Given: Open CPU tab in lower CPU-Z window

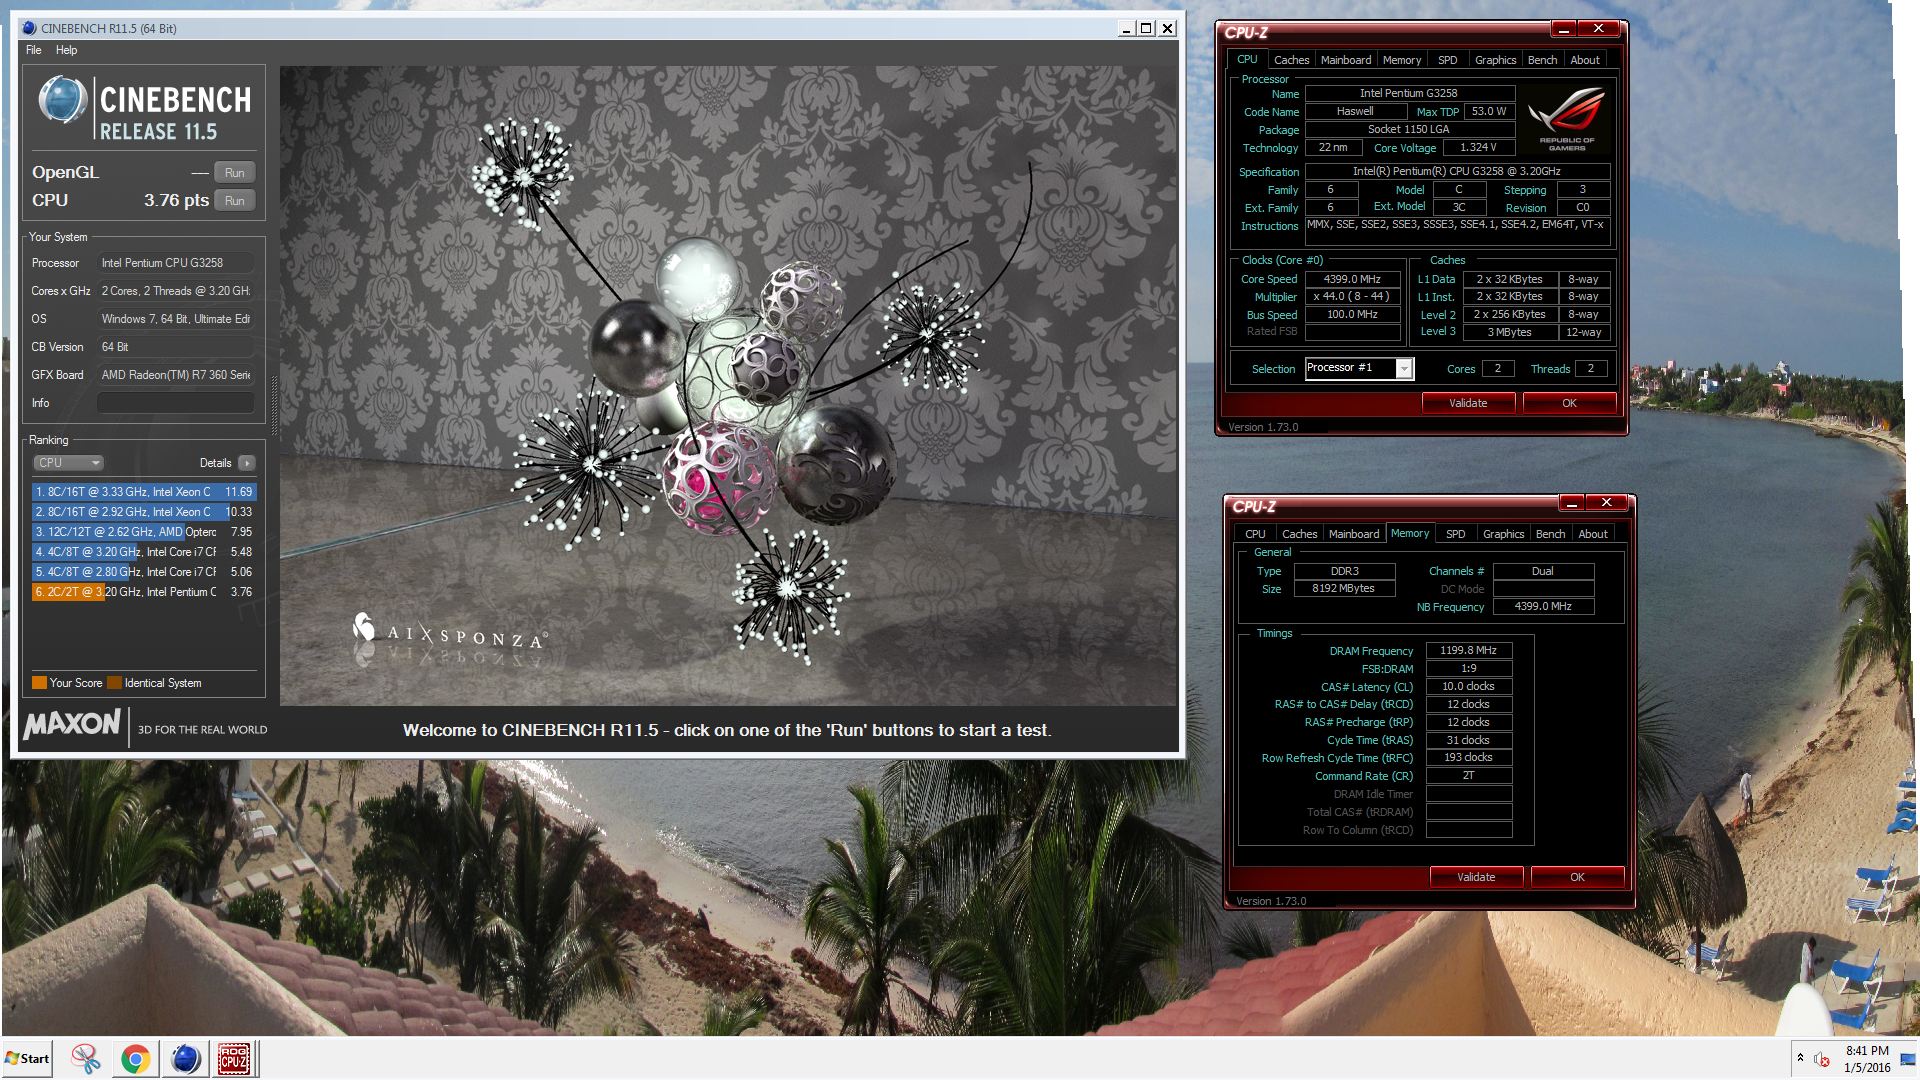Looking at the screenshot, I should coord(1255,534).
